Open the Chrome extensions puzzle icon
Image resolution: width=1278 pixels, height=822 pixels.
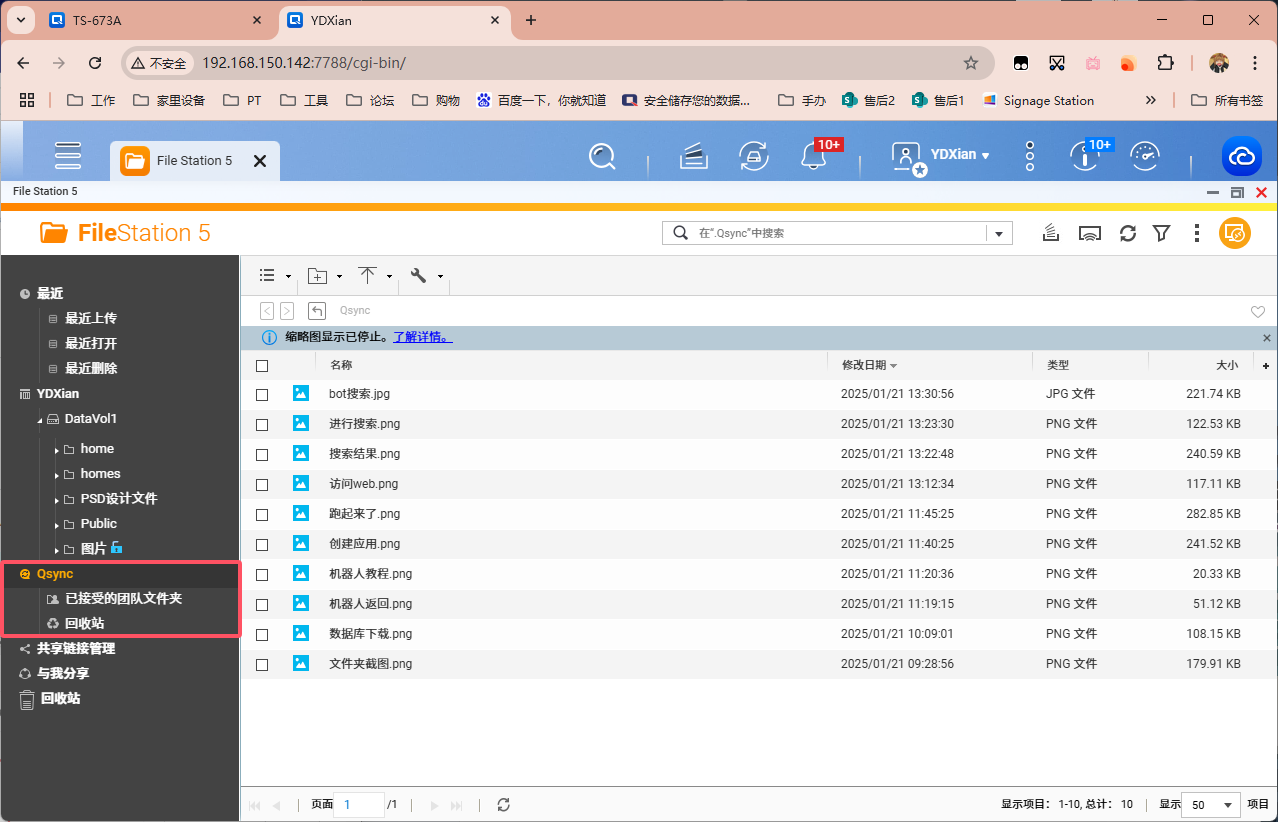click(1165, 63)
